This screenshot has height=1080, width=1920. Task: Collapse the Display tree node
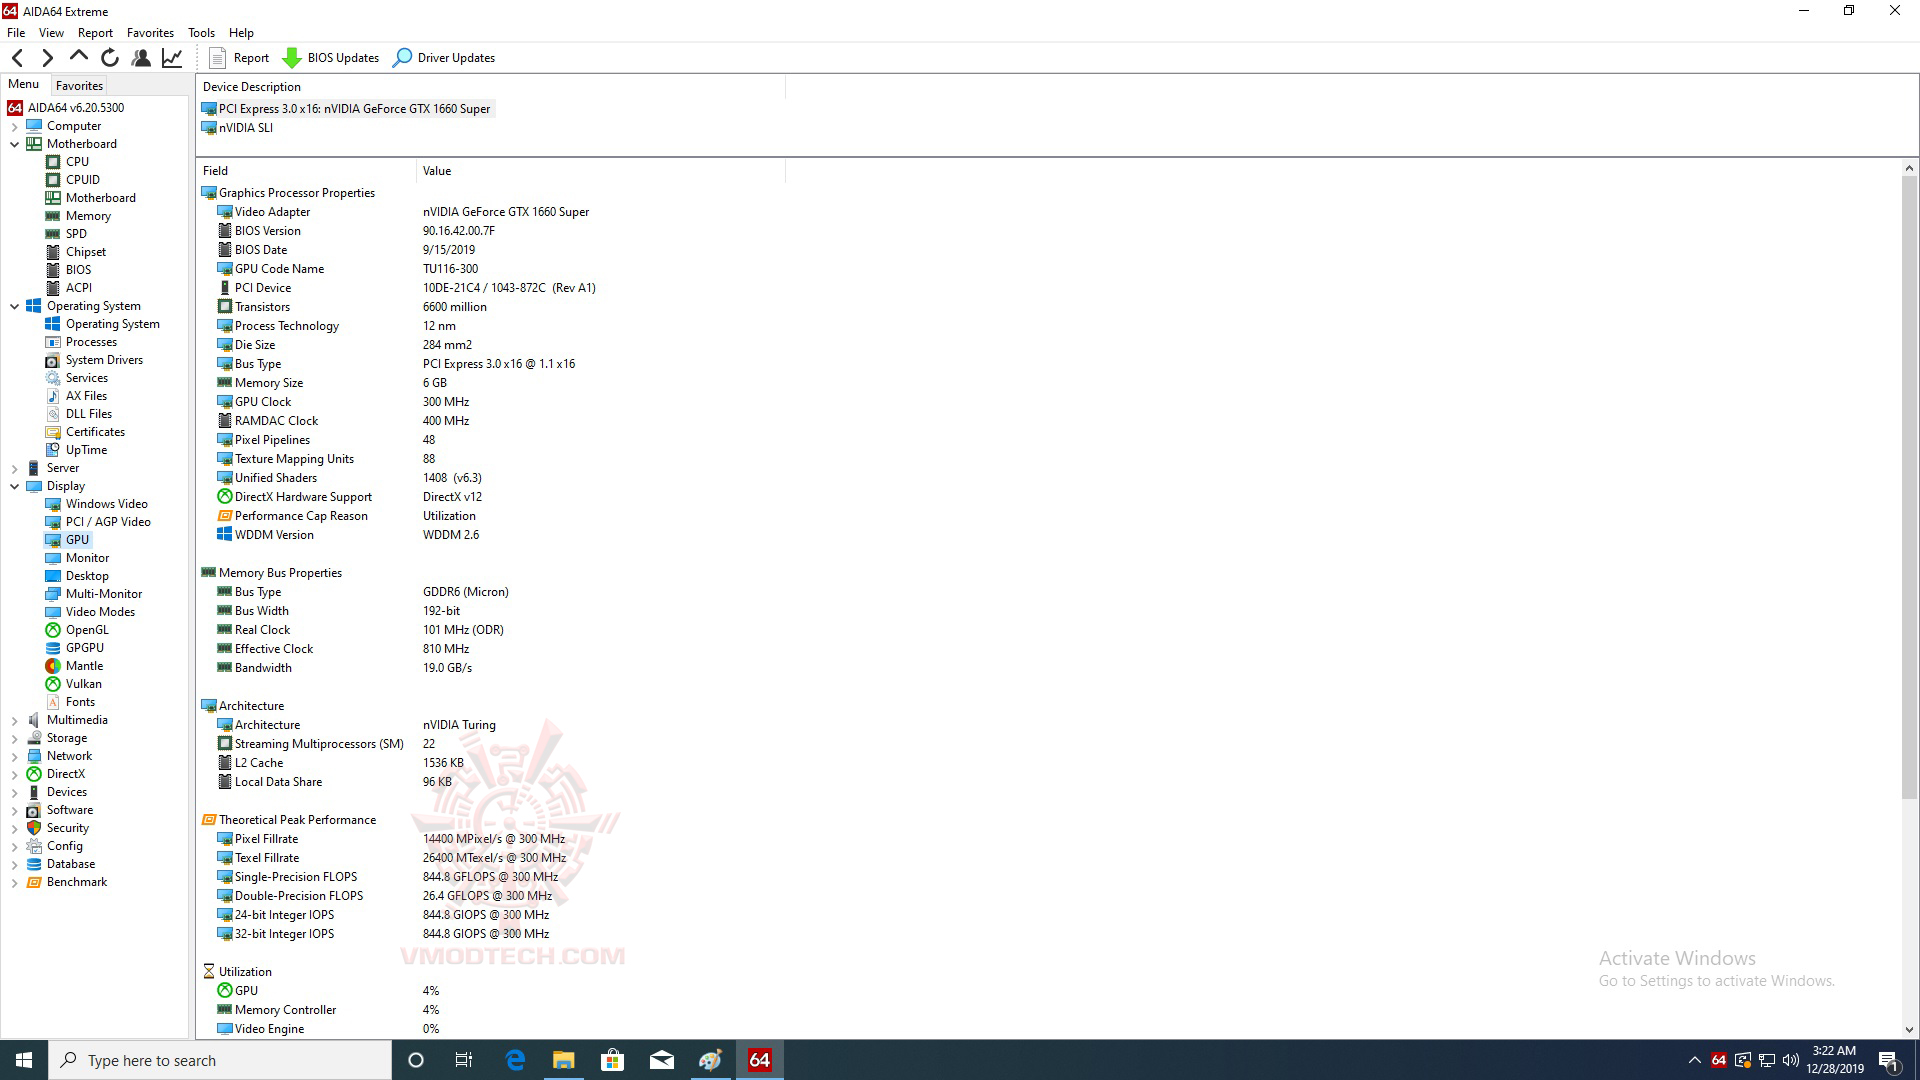click(x=14, y=486)
